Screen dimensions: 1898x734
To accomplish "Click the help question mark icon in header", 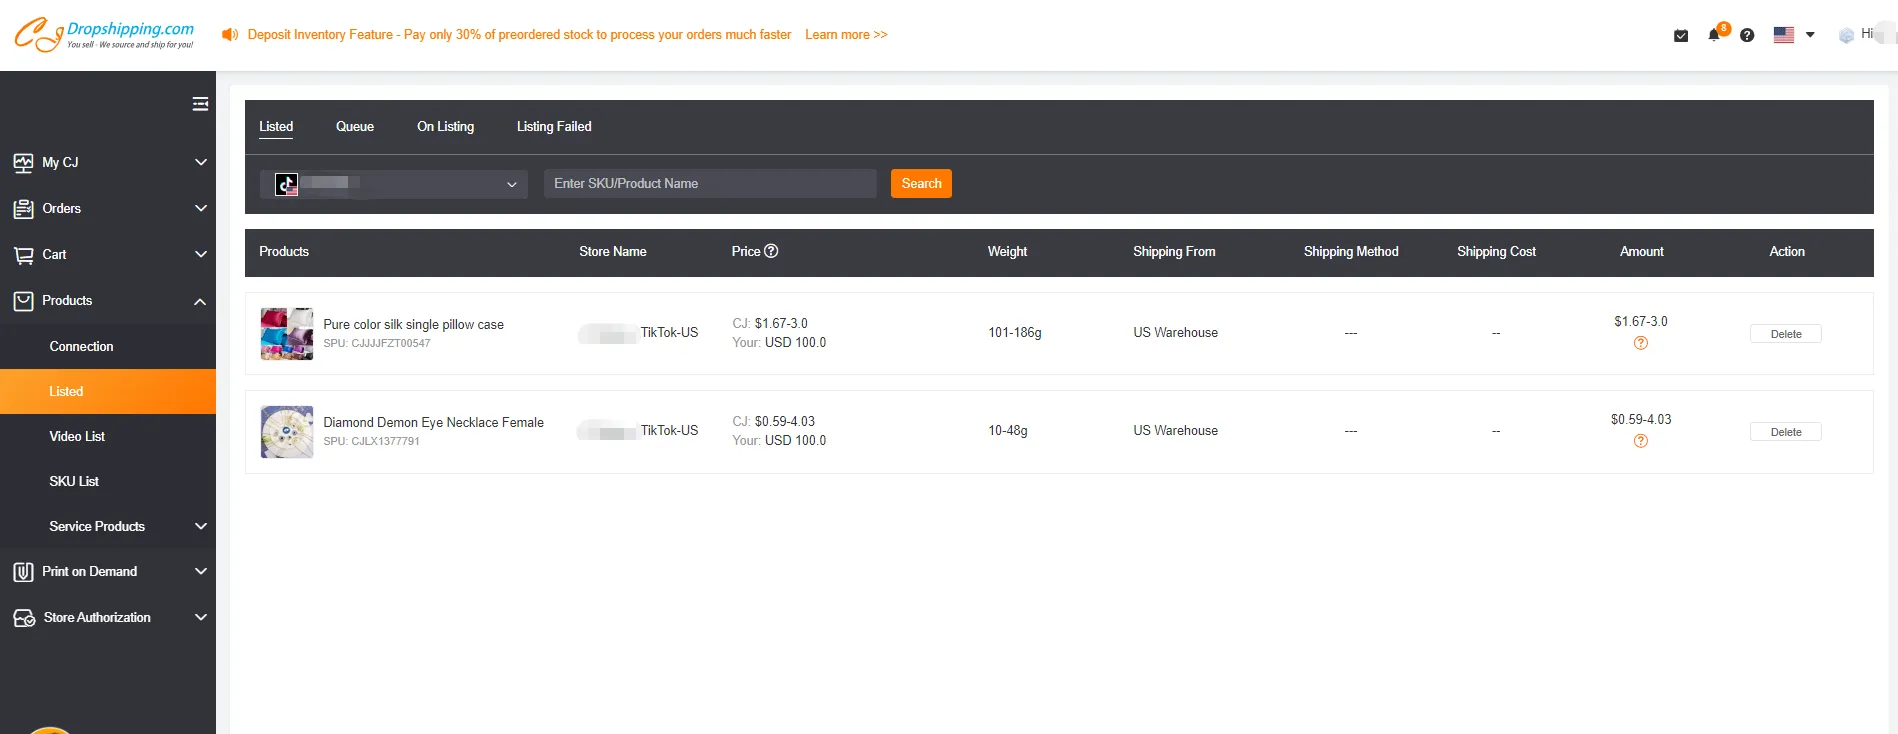I will (1747, 36).
